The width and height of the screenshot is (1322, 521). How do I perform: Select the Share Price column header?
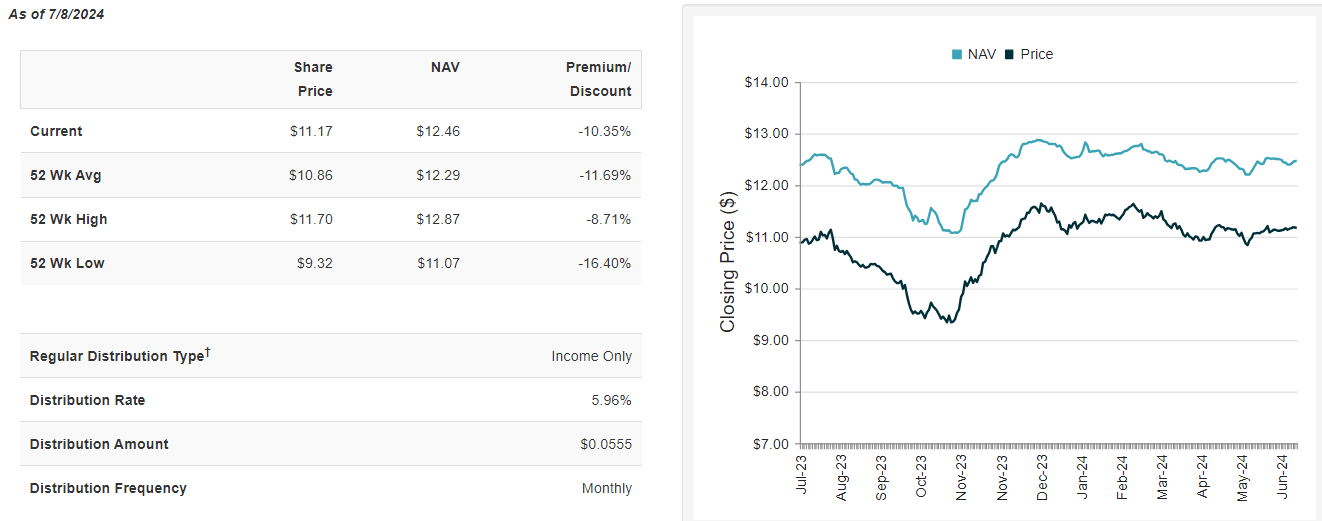(313, 79)
